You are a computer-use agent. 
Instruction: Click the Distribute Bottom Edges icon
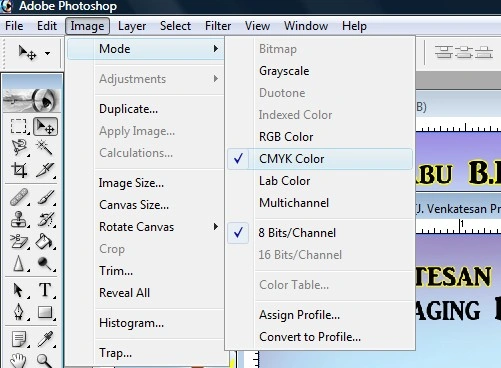click(484, 53)
